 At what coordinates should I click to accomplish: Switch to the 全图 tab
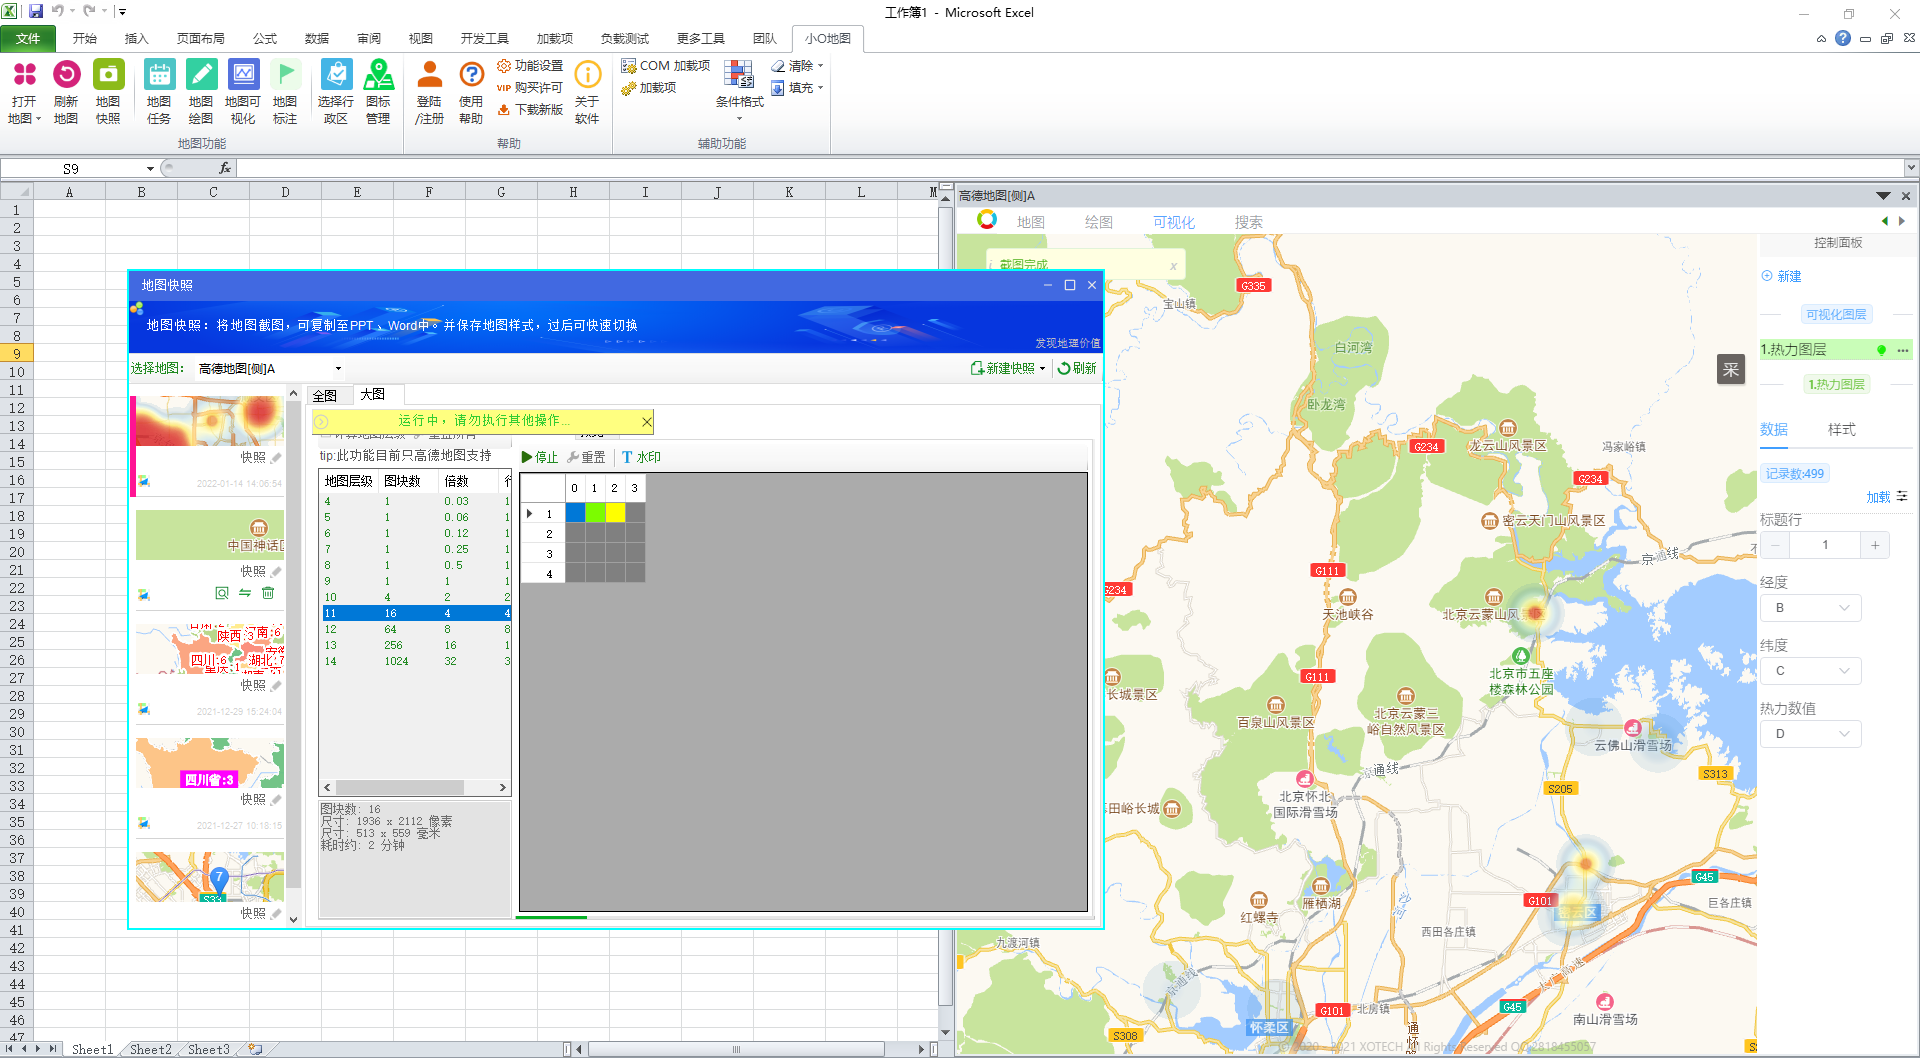coord(326,395)
